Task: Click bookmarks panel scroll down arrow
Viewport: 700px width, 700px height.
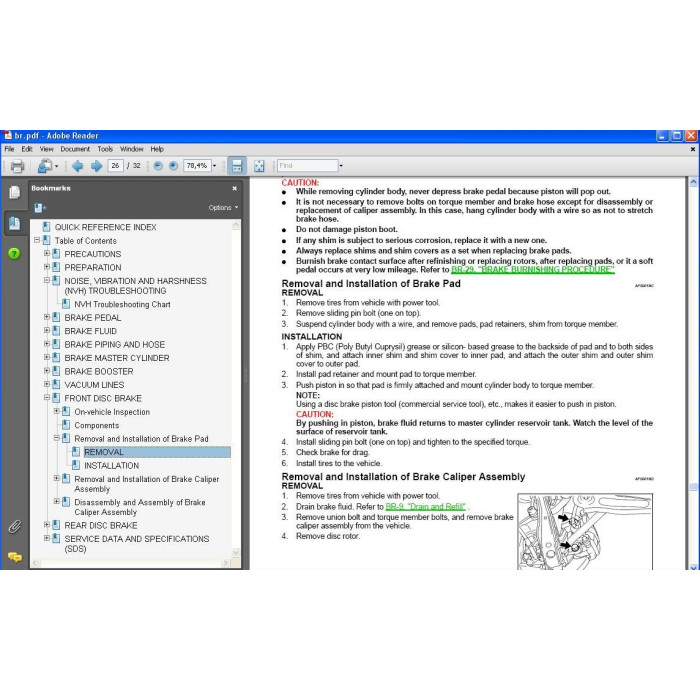Action: click(x=236, y=553)
